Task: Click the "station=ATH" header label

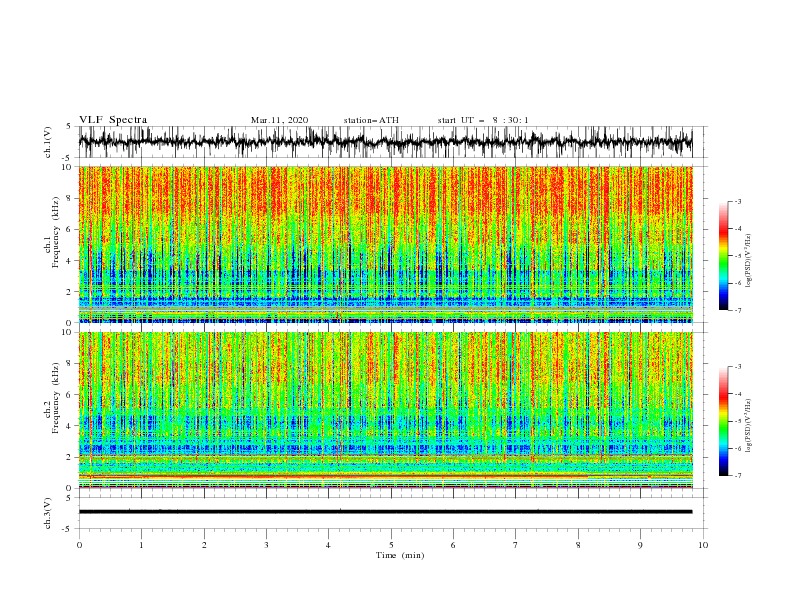Action: [371, 120]
